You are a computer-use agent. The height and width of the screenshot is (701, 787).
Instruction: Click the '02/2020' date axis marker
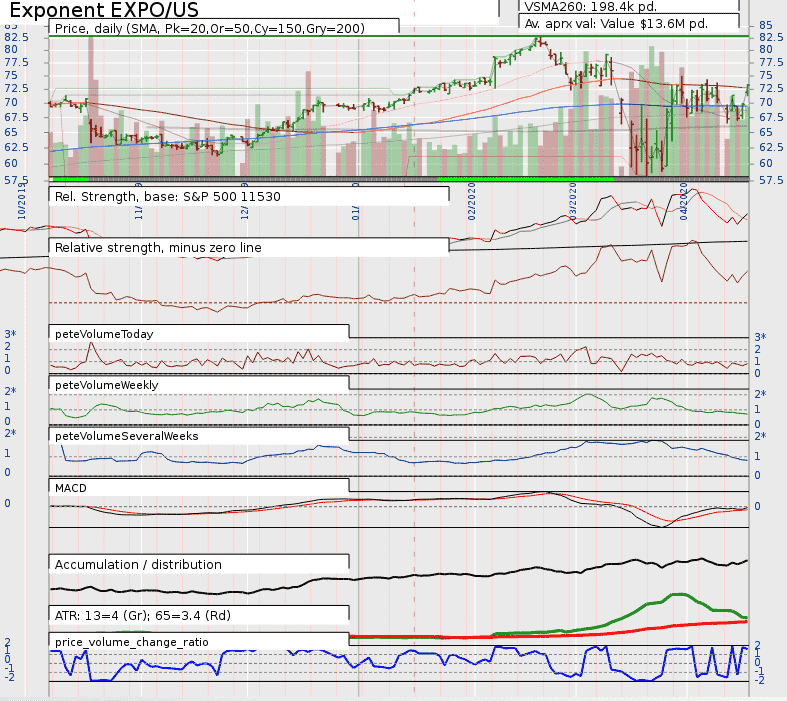(471, 201)
